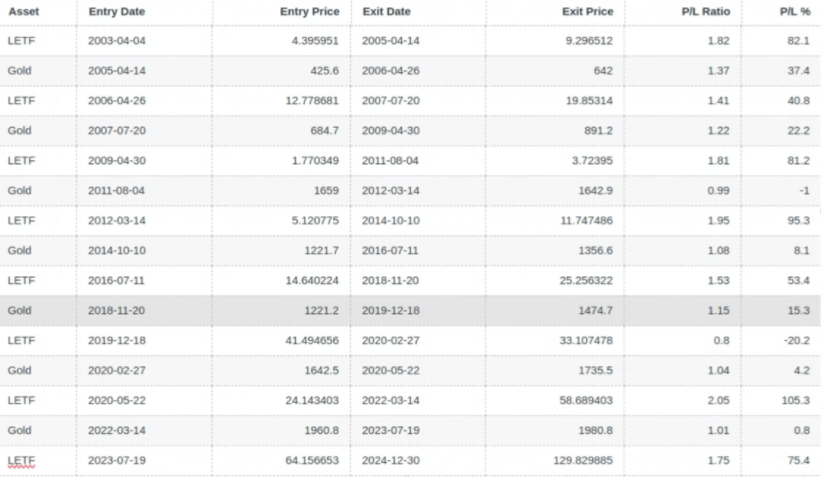Click the P/L % value 40.8
The image size is (825, 477).
[x=797, y=101]
